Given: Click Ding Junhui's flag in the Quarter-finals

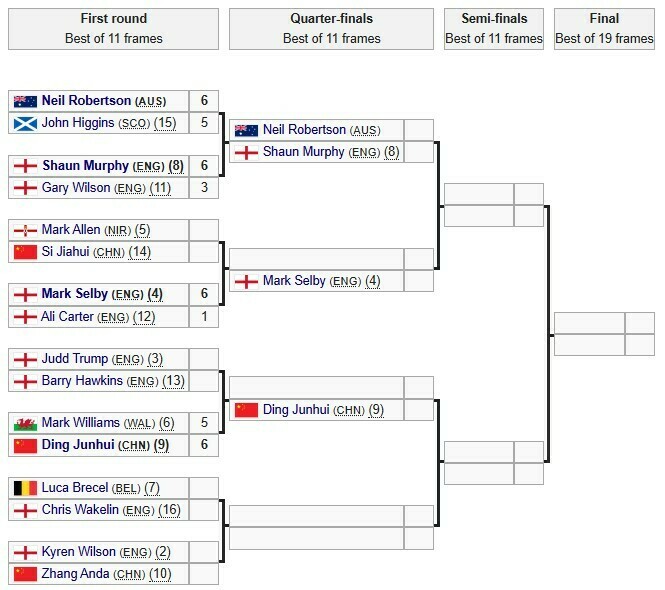Looking at the screenshot, I should point(246,410).
